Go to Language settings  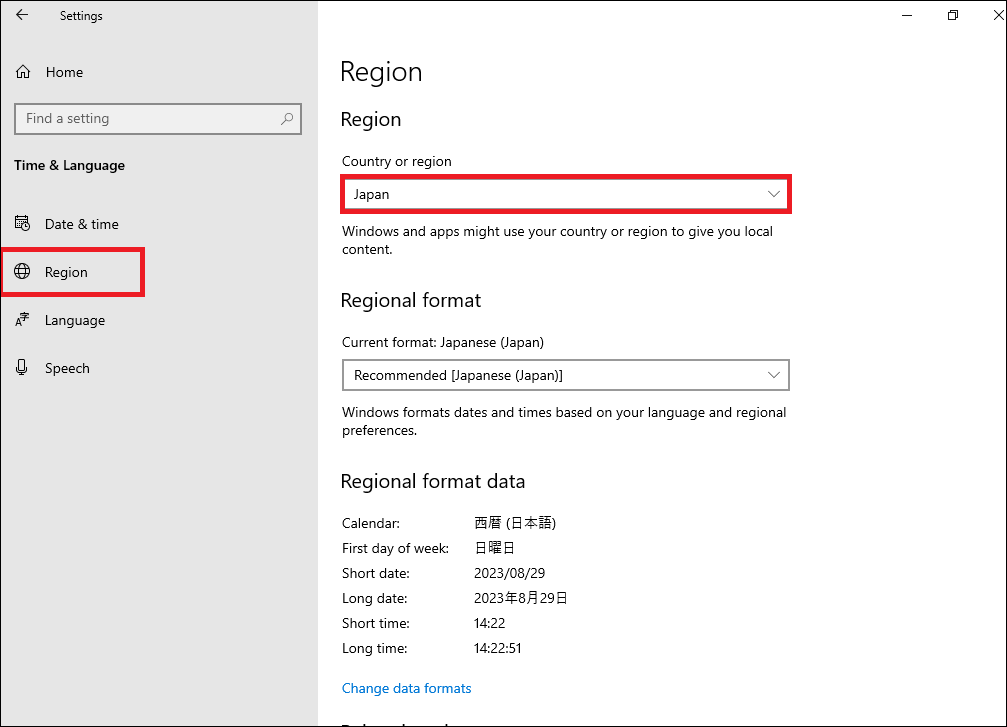click(74, 320)
